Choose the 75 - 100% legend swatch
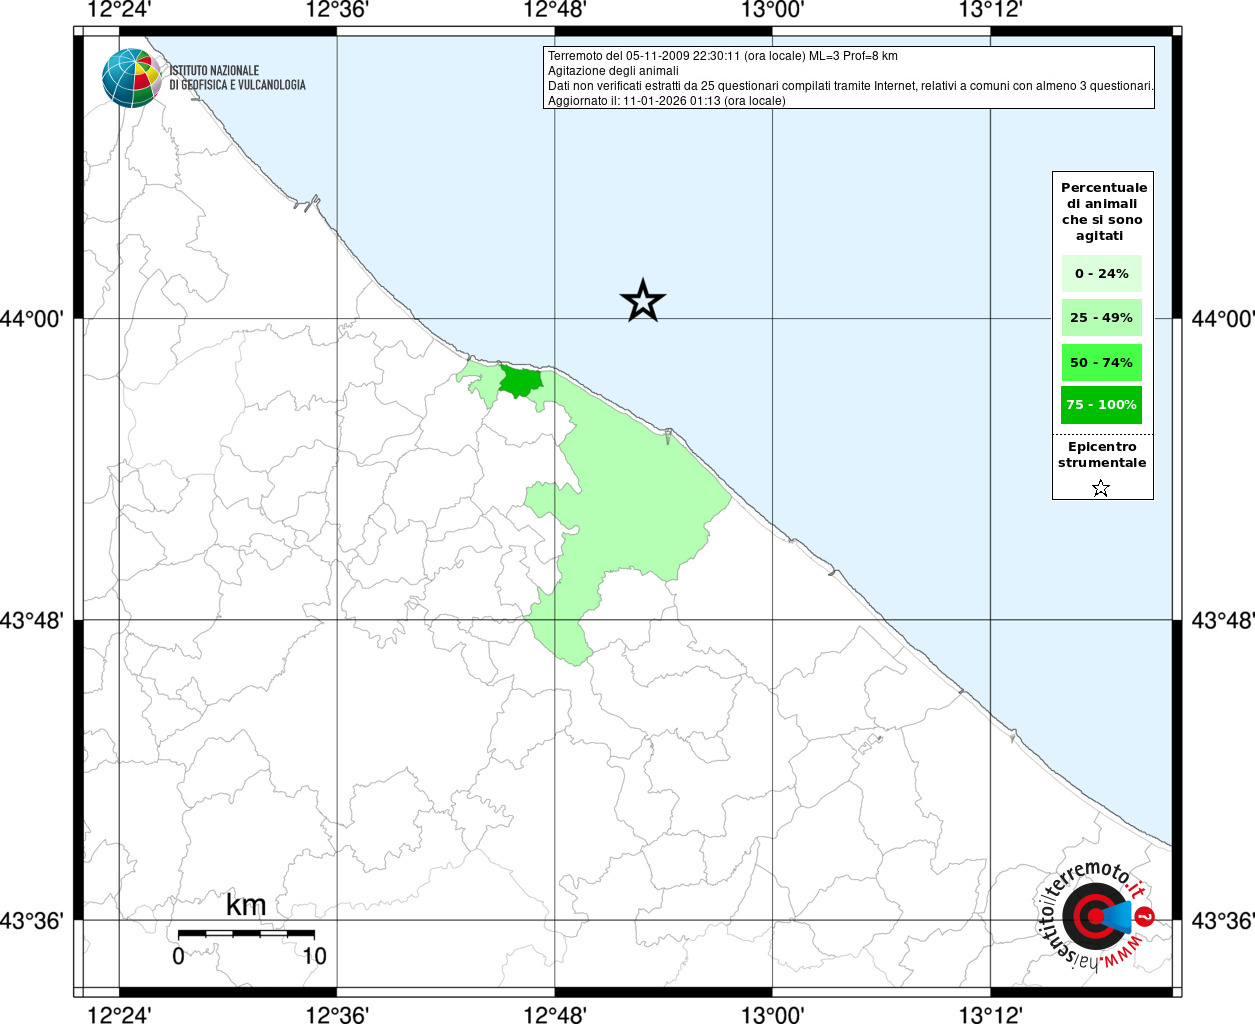 click(1101, 405)
